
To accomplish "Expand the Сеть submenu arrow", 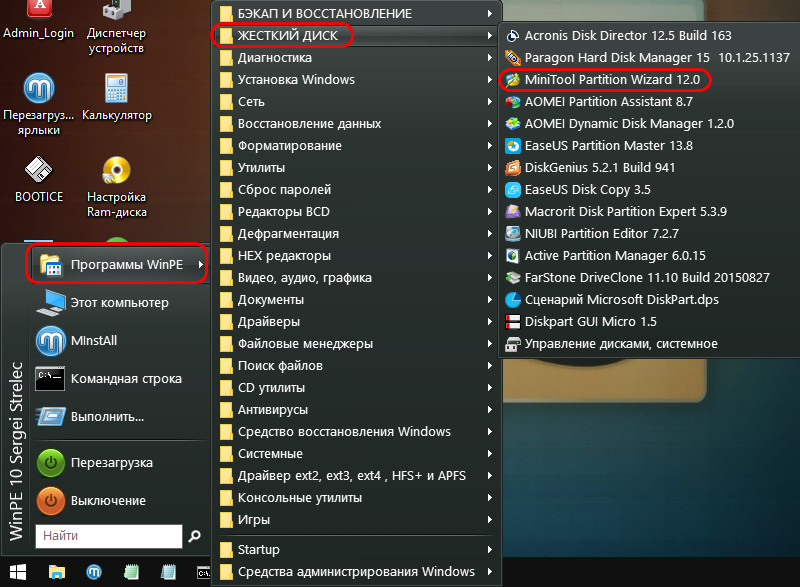I will [490, 101].
